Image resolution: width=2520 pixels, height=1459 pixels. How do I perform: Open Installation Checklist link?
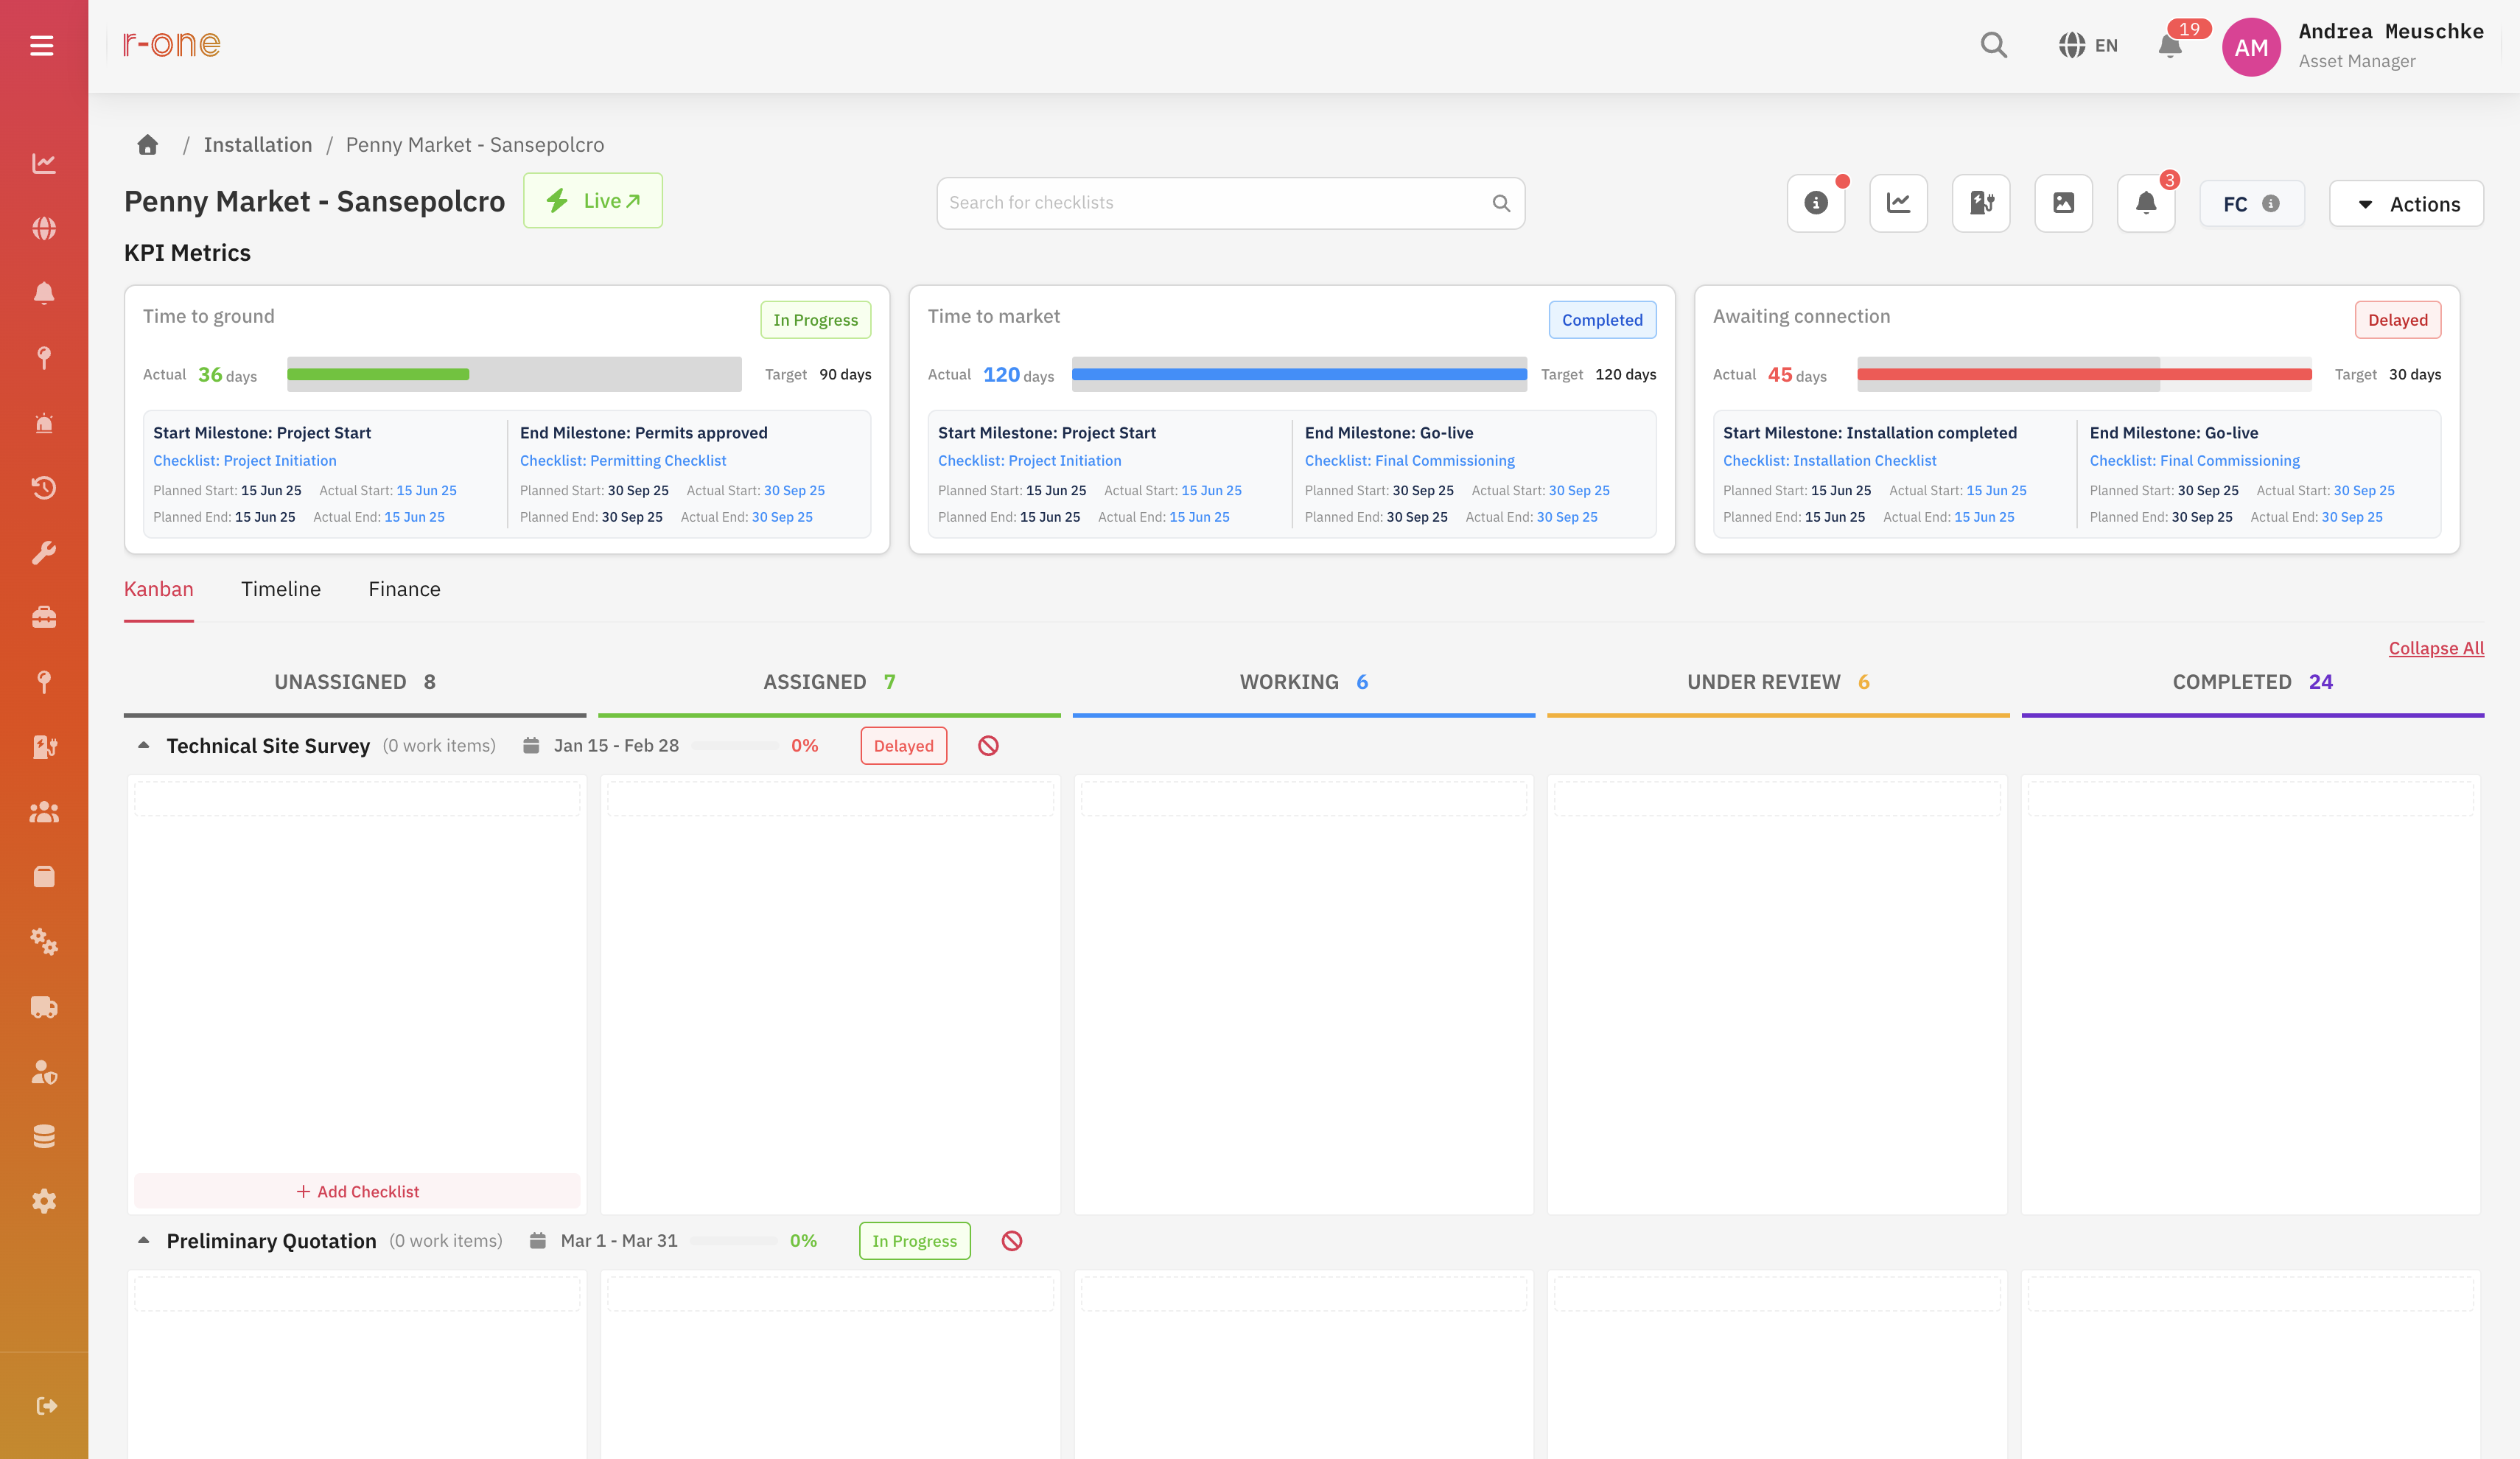point(1830,461)
